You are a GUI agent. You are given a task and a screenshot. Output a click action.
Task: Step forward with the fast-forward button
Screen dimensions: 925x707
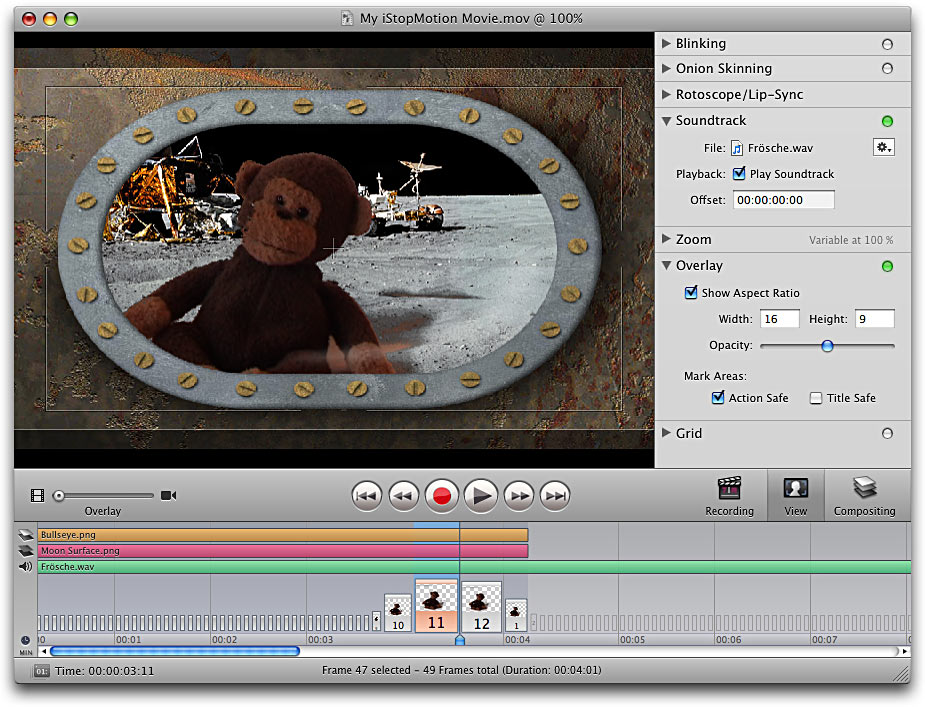519,496
